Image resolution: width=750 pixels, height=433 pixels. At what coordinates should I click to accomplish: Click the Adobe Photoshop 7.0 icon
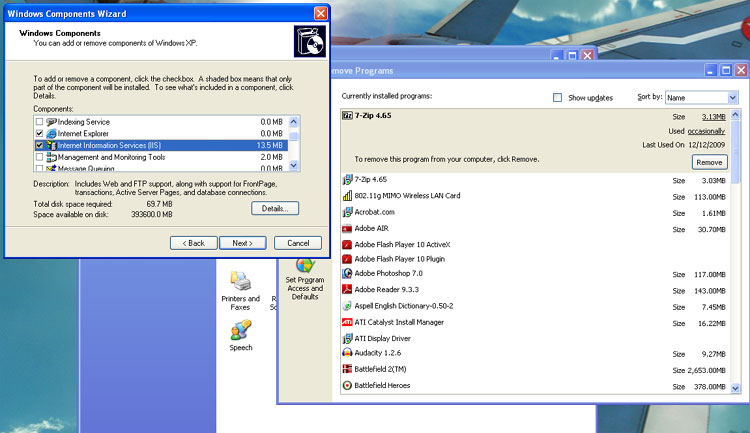tap(347, 273)
